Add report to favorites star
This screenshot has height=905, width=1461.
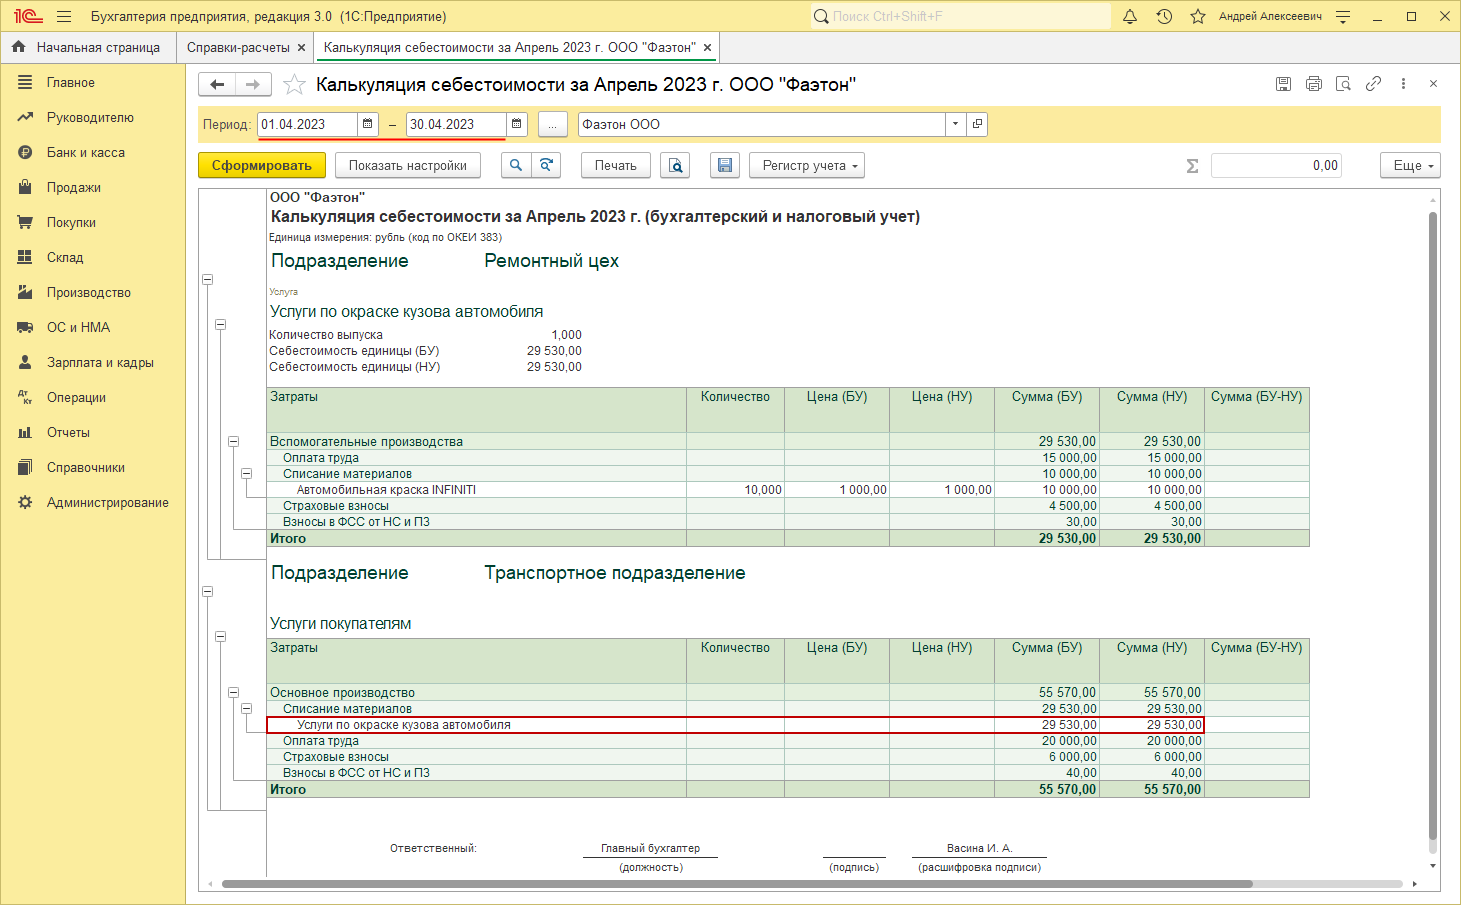point(294,85)
